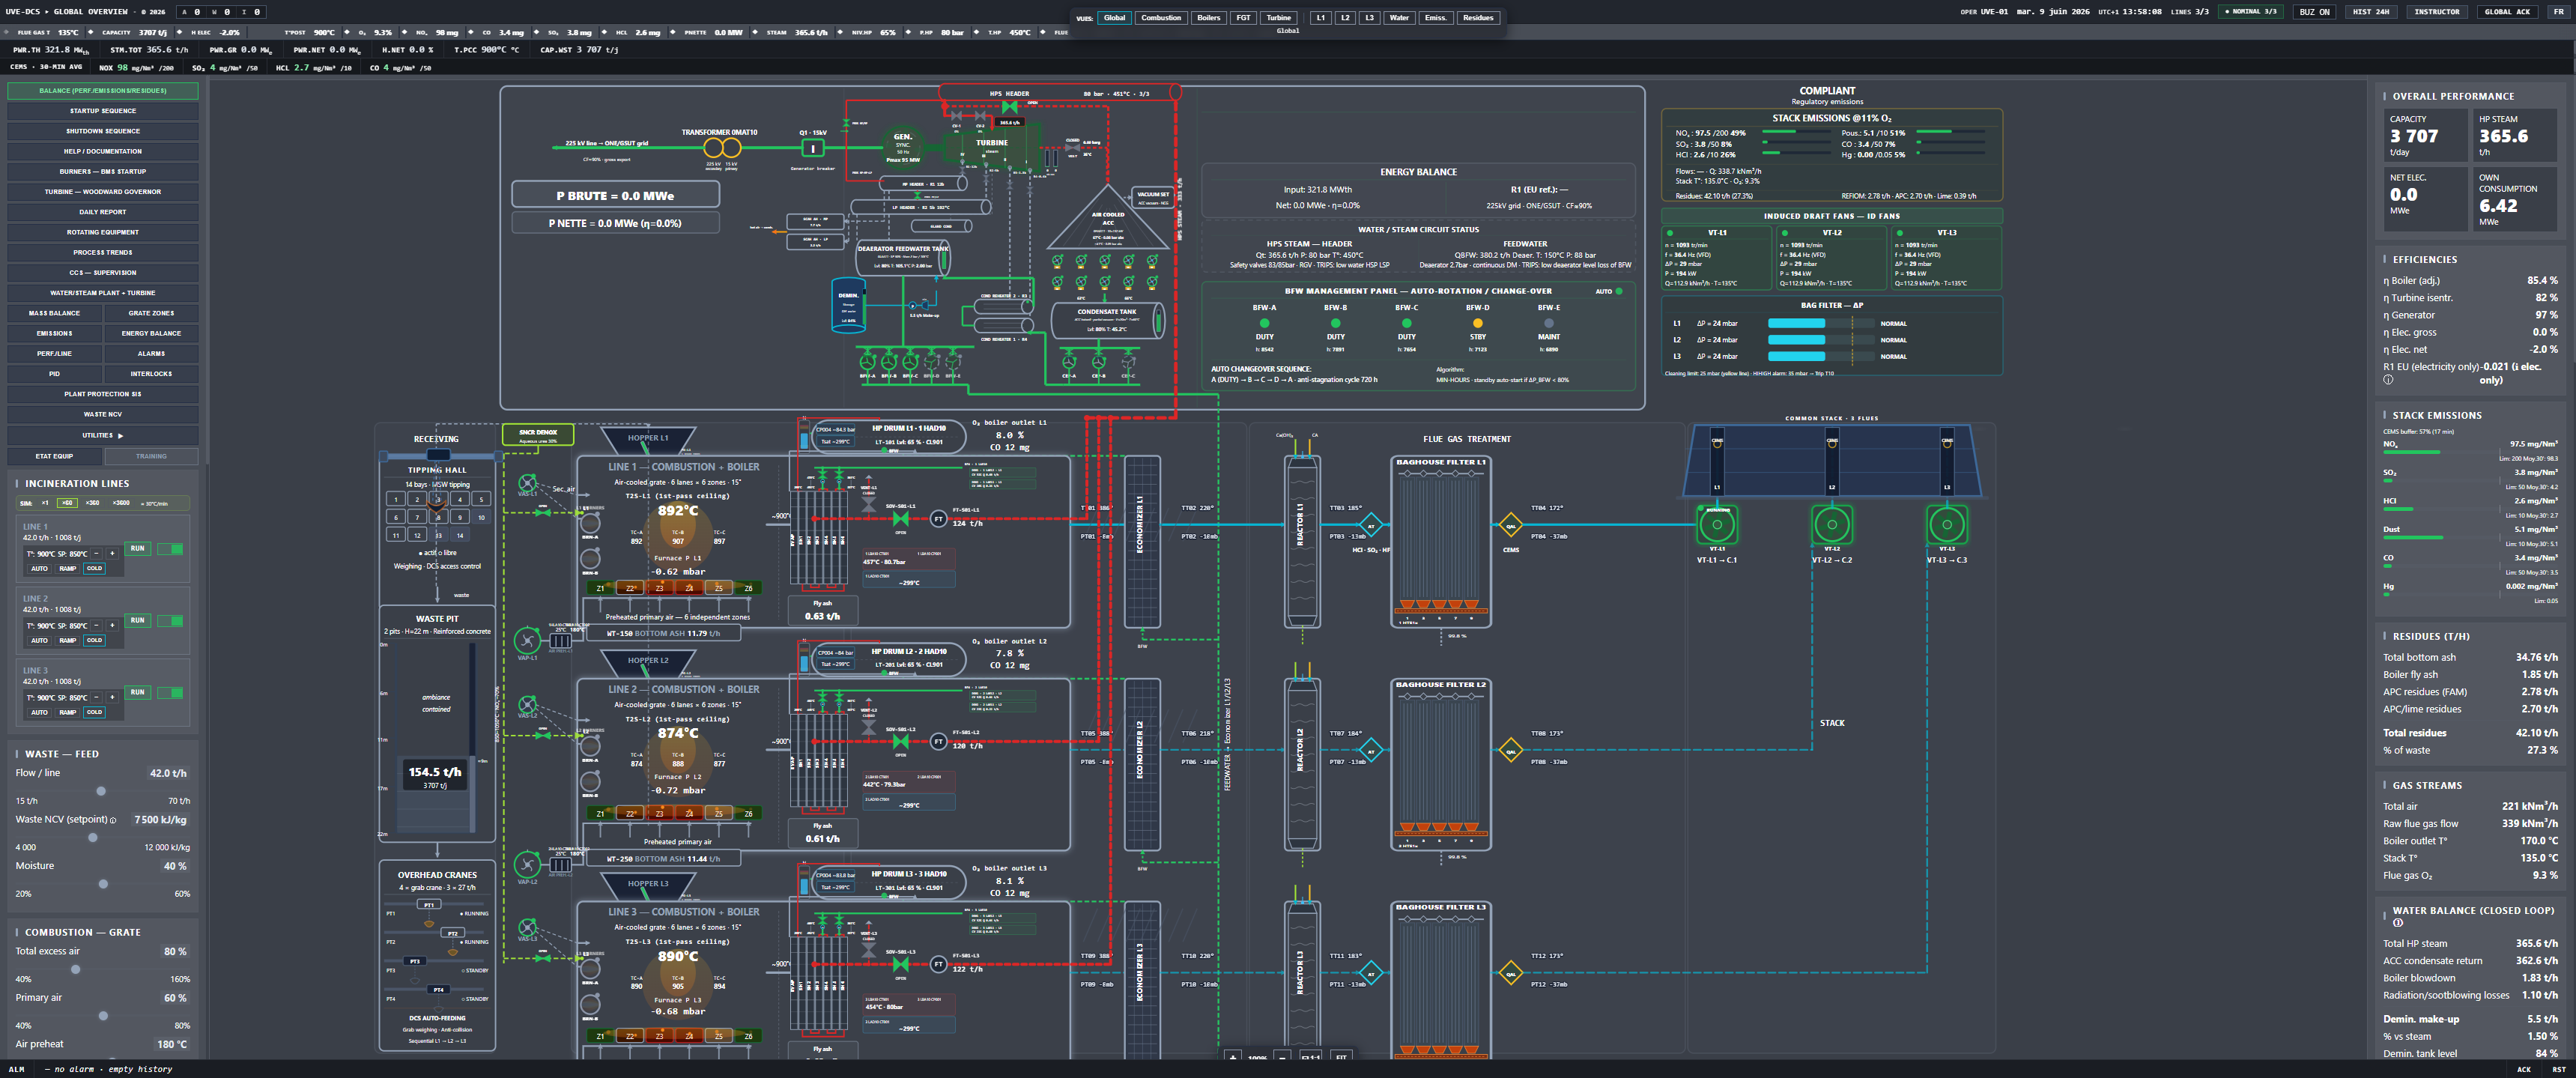
Task: Switch to the Combustion view tab
Action: pyautogui.click(x=1161, y=17)
